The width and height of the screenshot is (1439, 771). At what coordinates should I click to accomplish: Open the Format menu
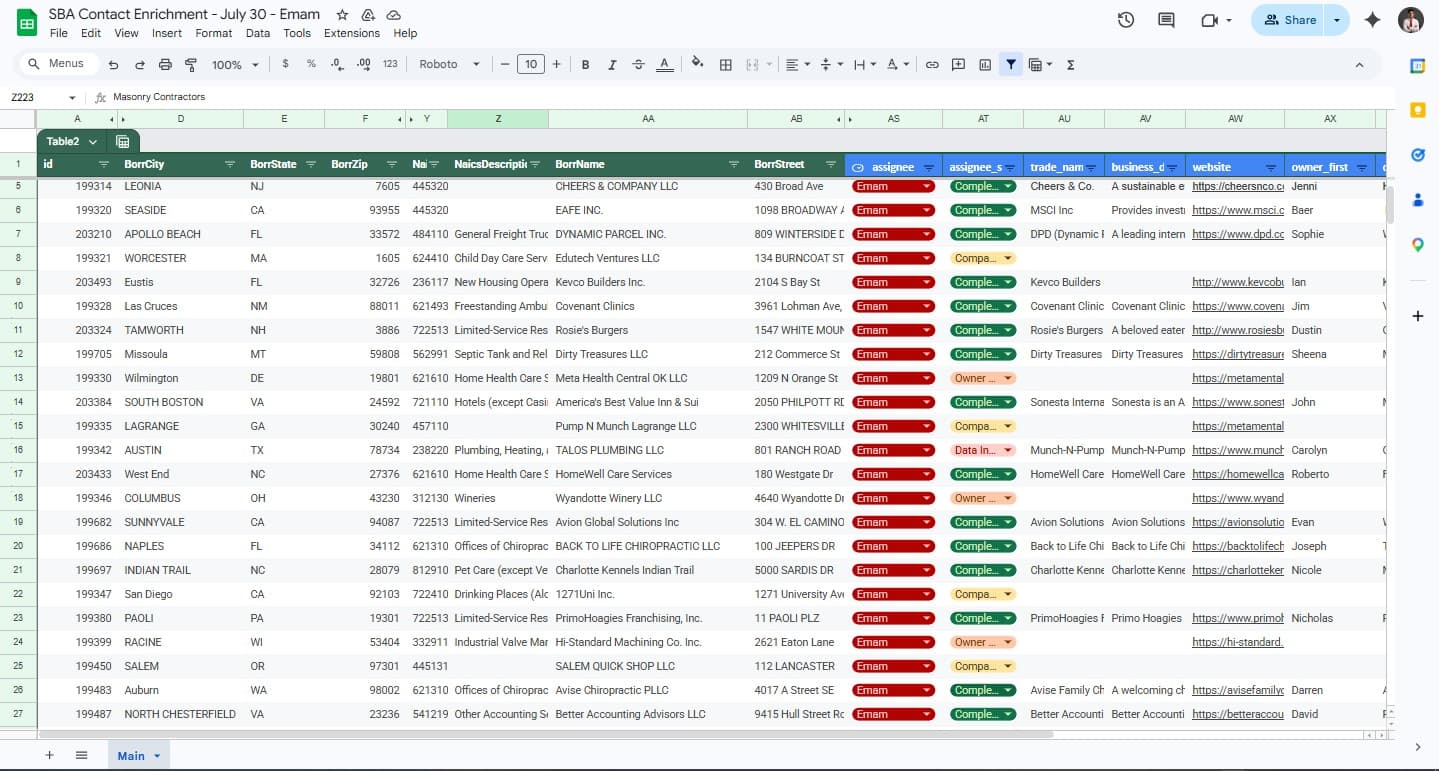point(214,33)
